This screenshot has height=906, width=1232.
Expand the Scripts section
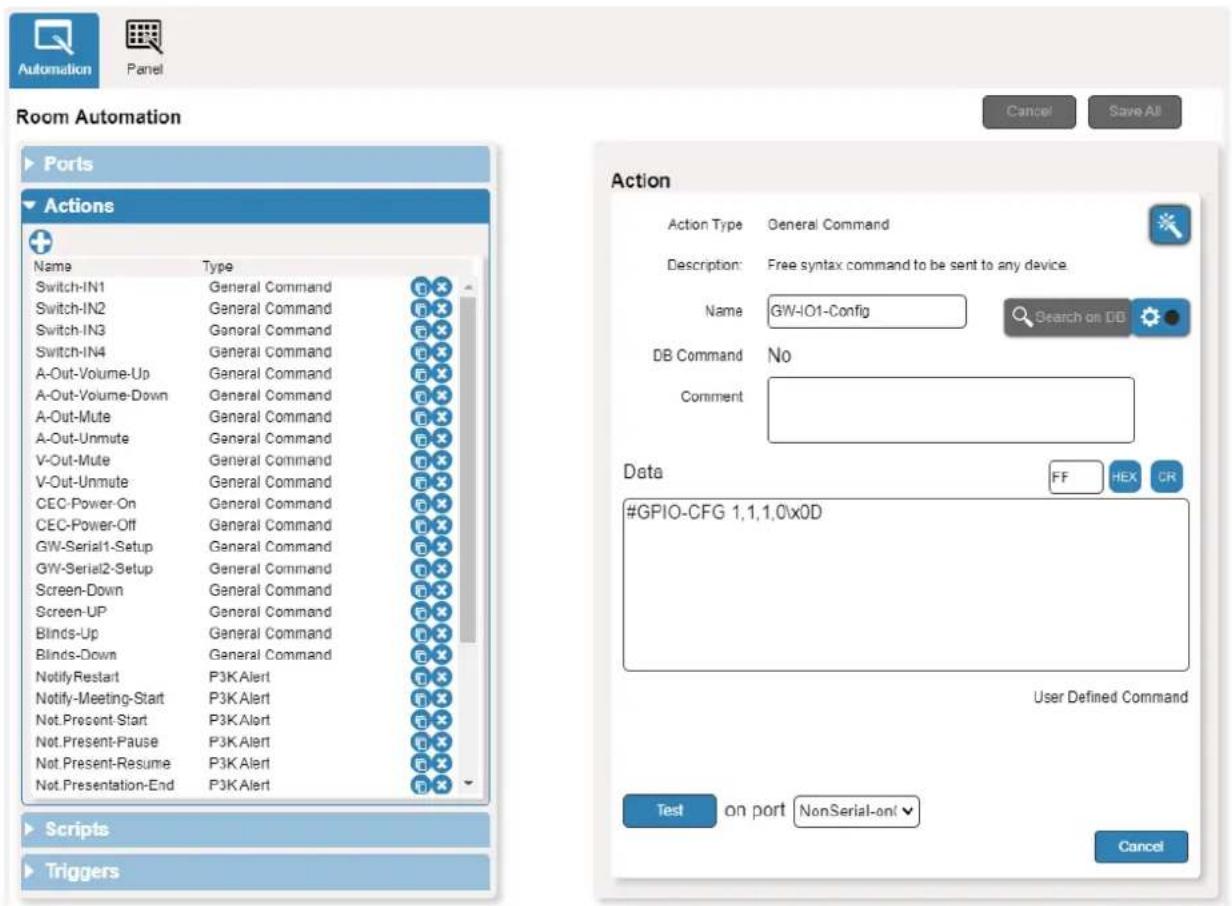click(x=256, y=830)
